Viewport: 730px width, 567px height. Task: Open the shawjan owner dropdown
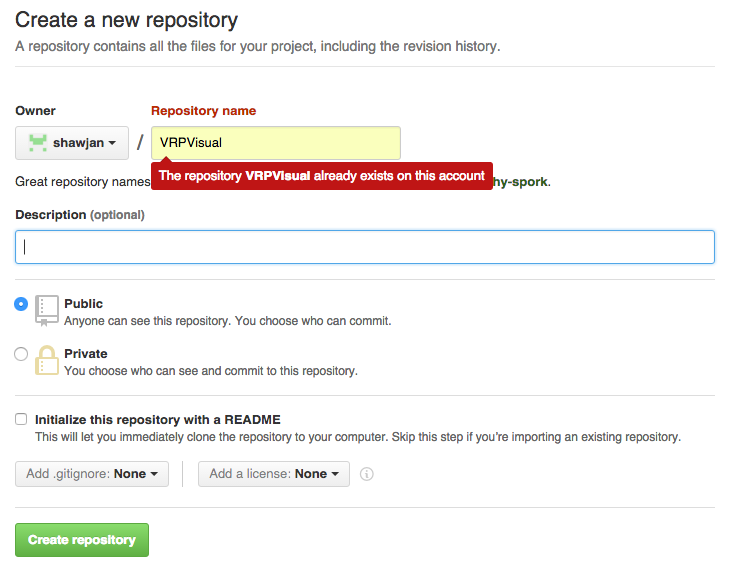(x=72, y=143)
